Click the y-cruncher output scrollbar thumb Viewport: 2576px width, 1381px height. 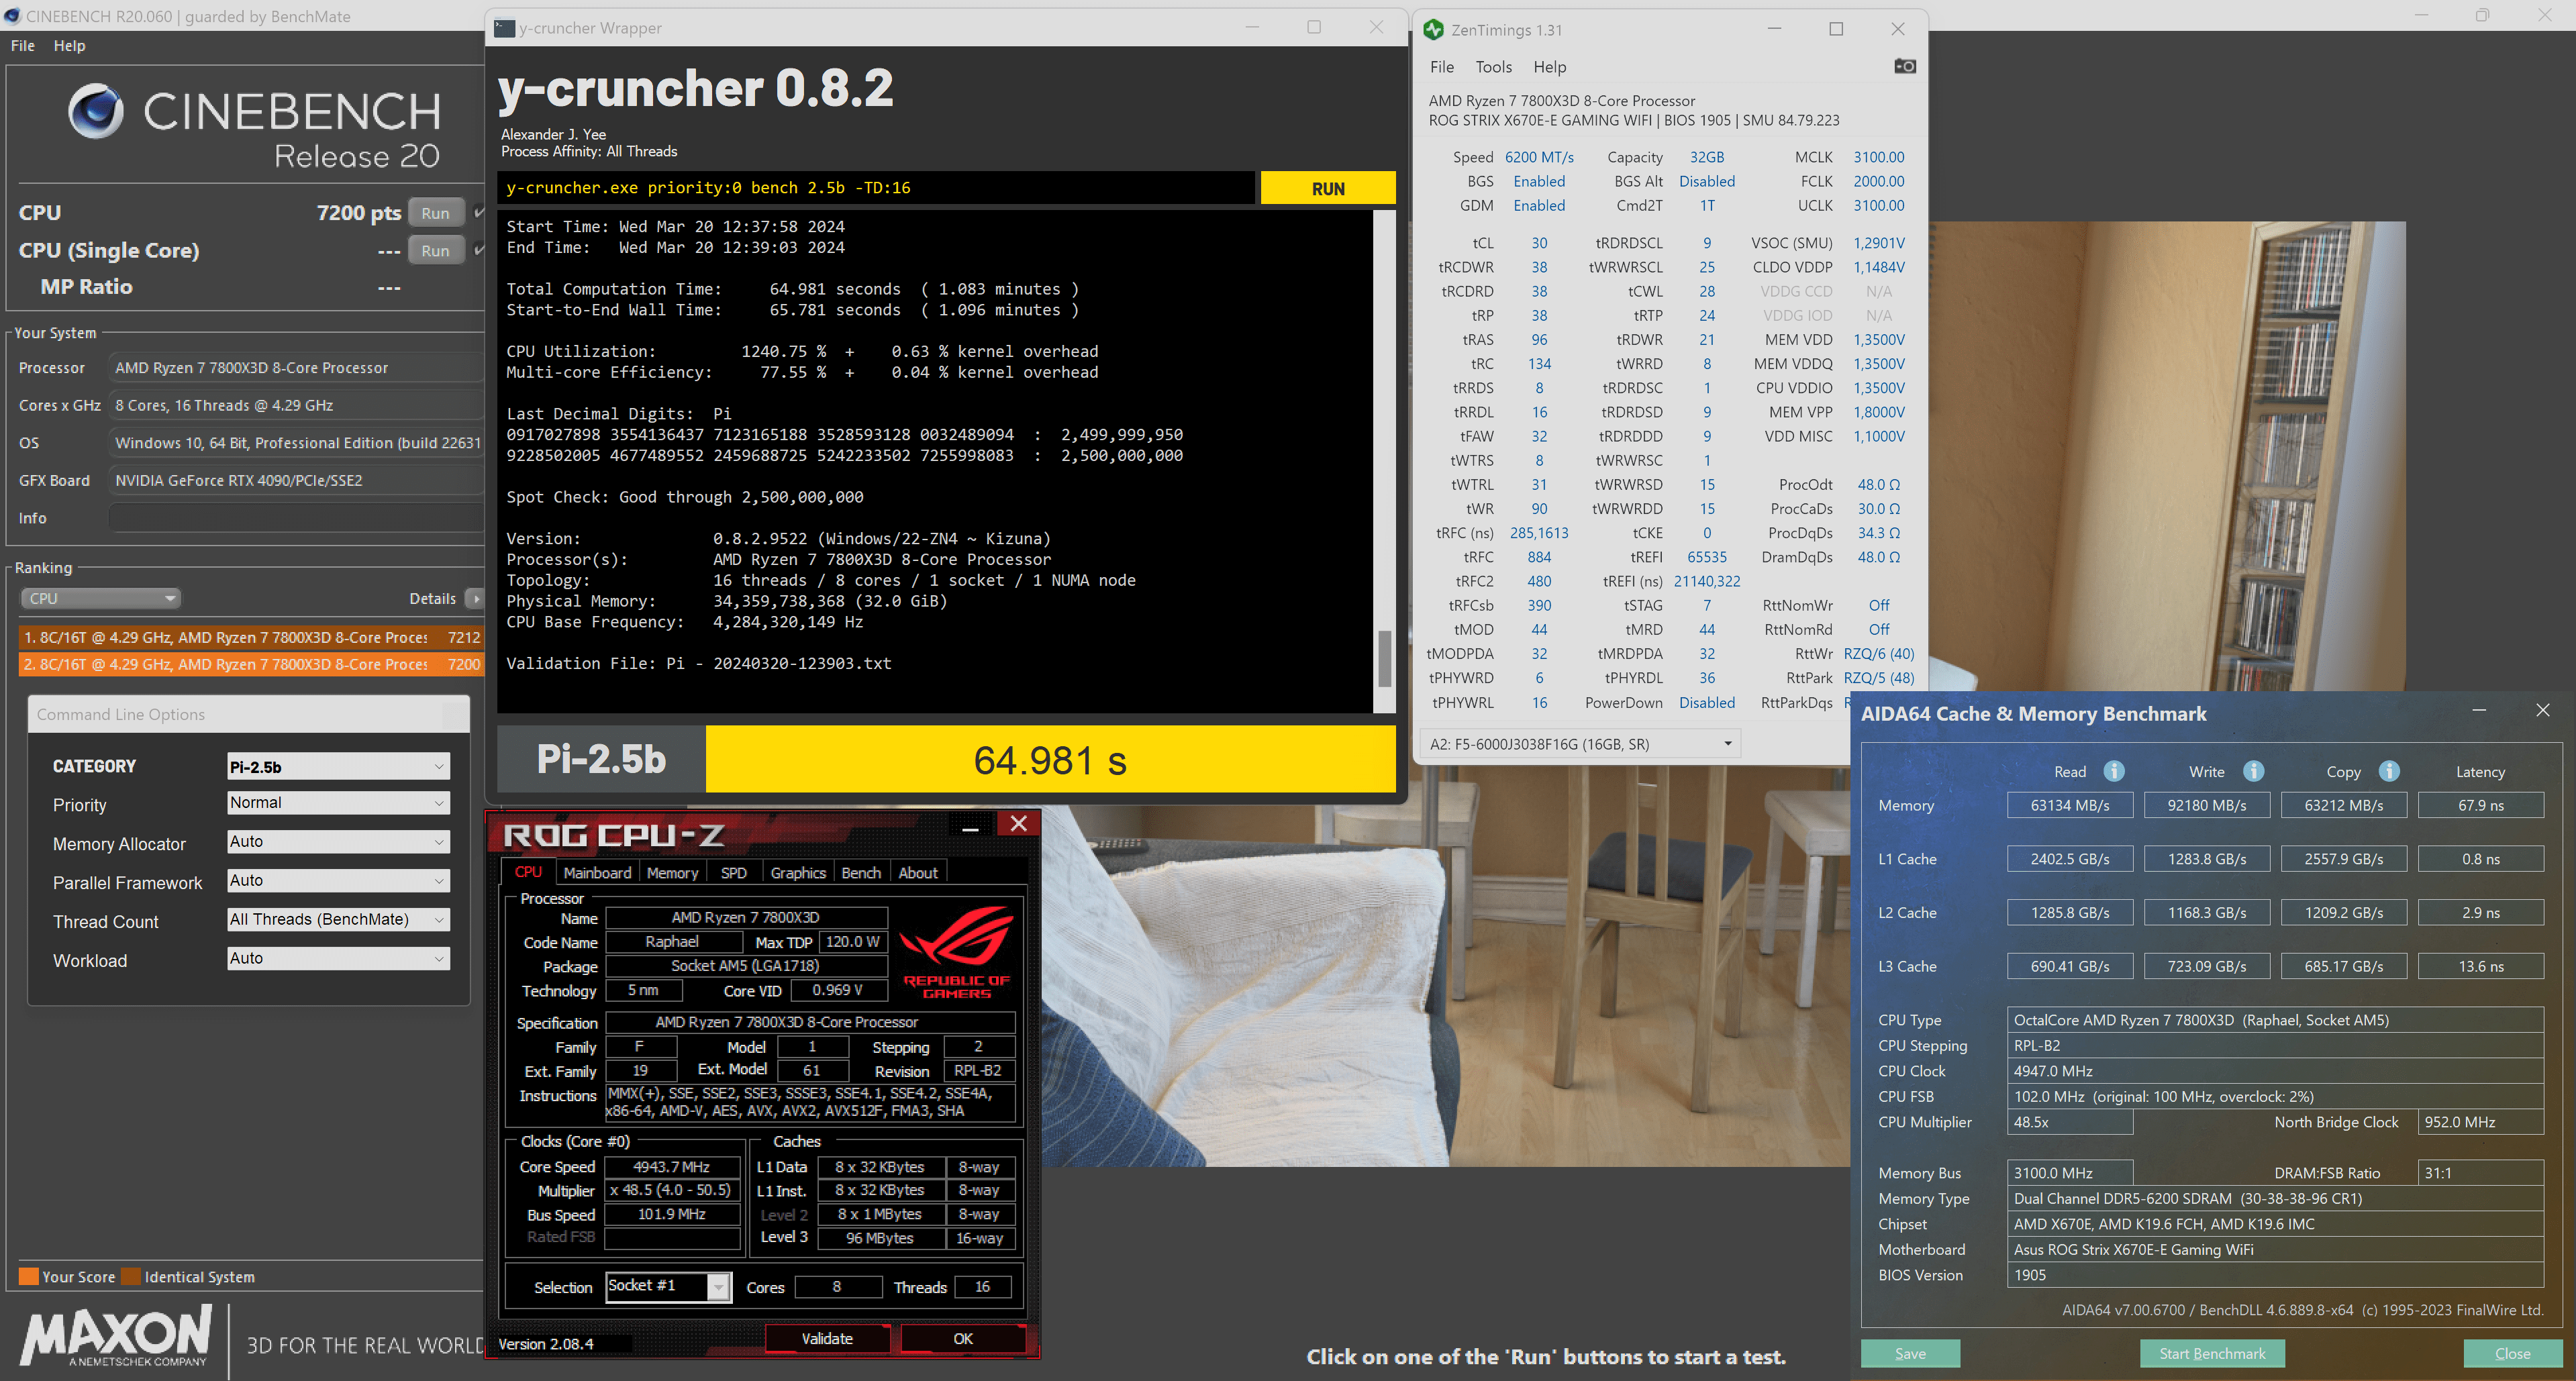(x=1384, y=658)
